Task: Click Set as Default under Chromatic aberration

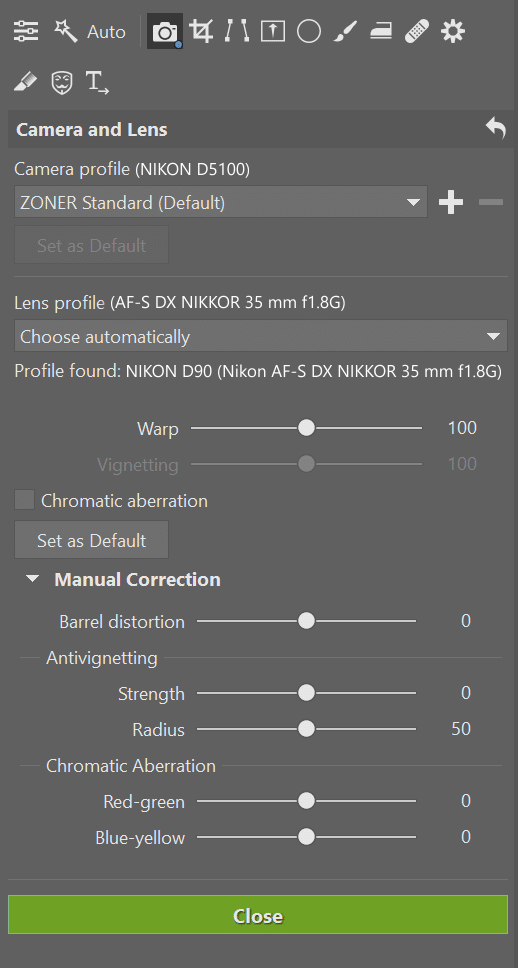Action: [91, 540]
